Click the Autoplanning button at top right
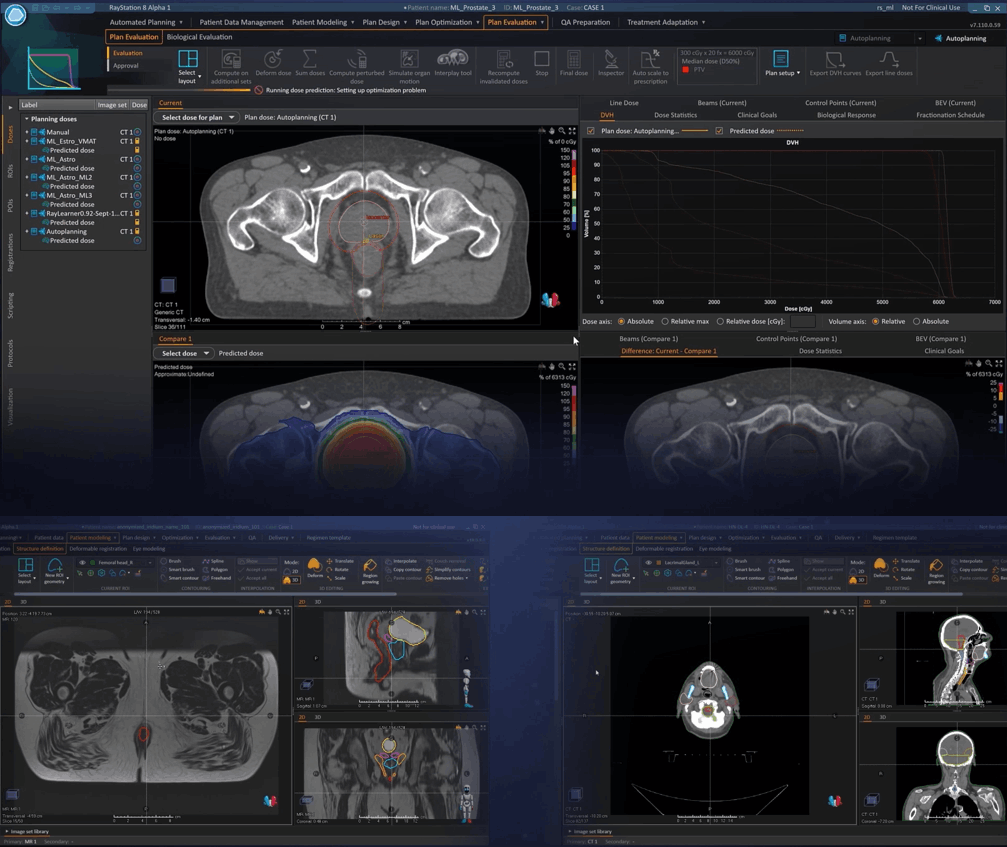The width and height of the screenshot is (1007, 847). (960, 38)
